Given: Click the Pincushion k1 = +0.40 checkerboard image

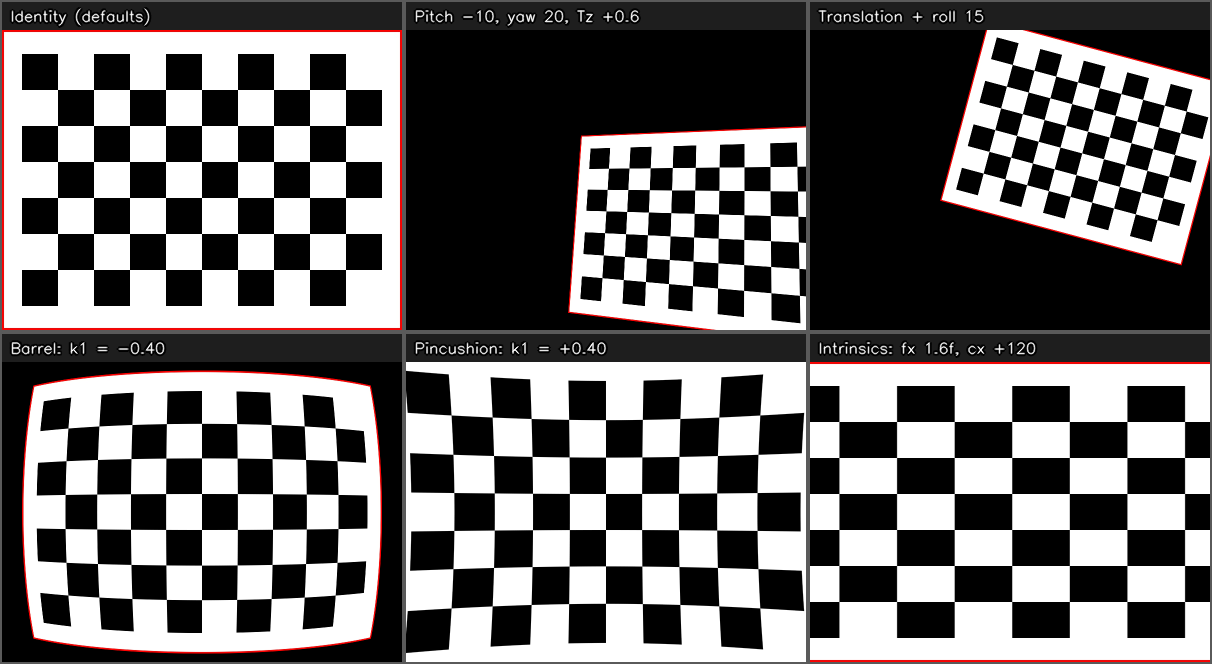Looking at the screenshot, I should tap(606, 512).
